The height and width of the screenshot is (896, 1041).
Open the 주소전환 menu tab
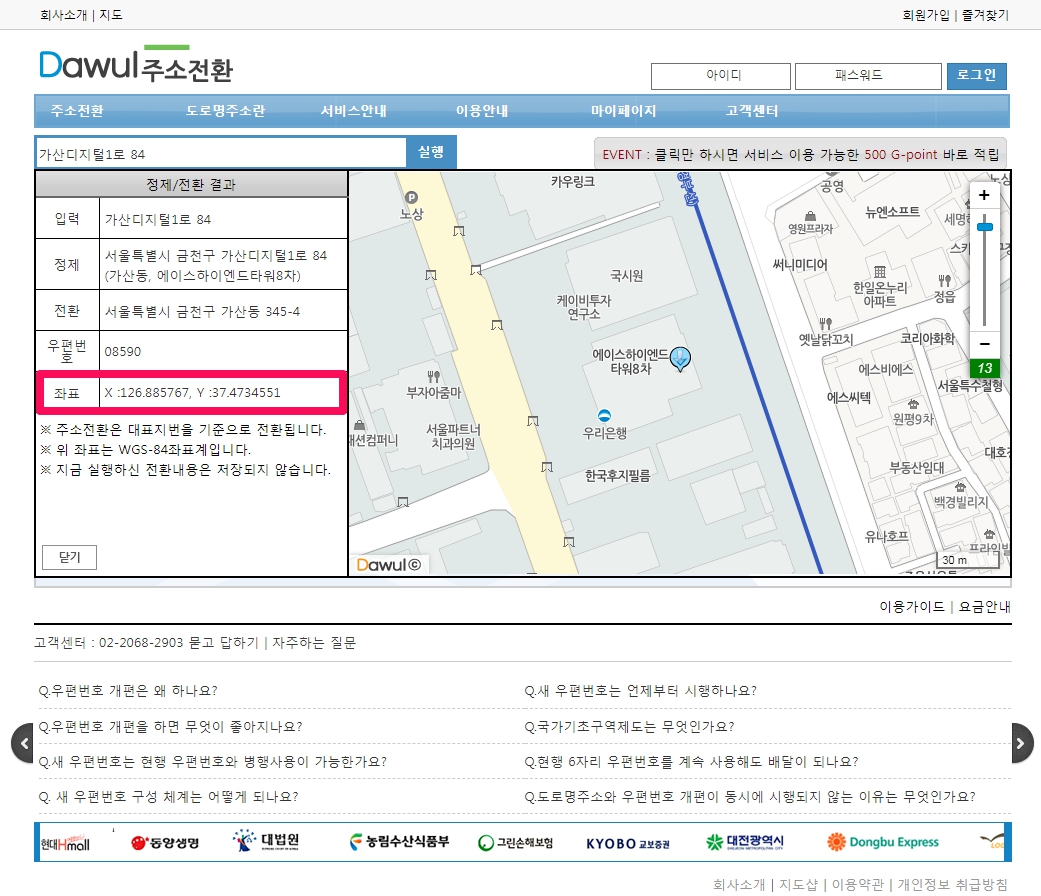pos(77,111)
